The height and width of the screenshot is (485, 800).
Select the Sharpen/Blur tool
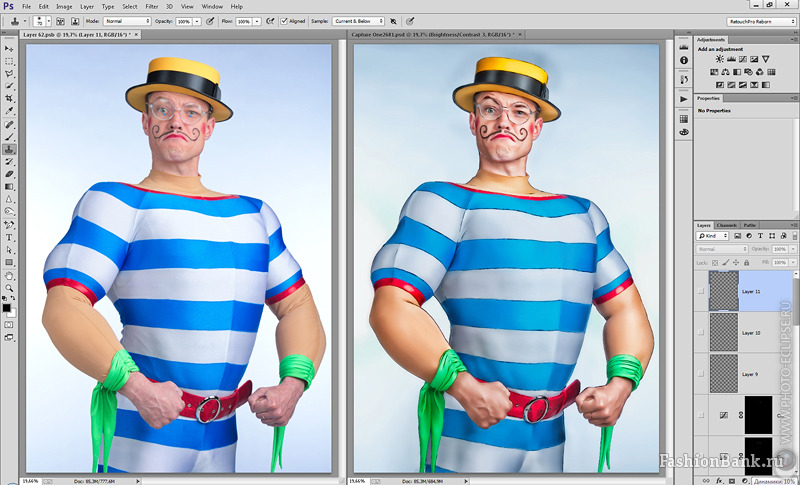click(x=9, y=199)
